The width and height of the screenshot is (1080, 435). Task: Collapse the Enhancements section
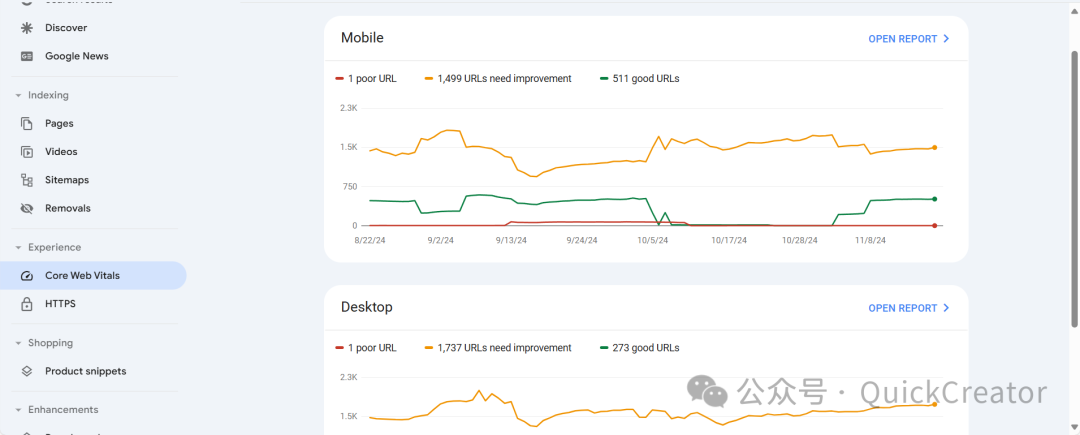tap(18, 410)
